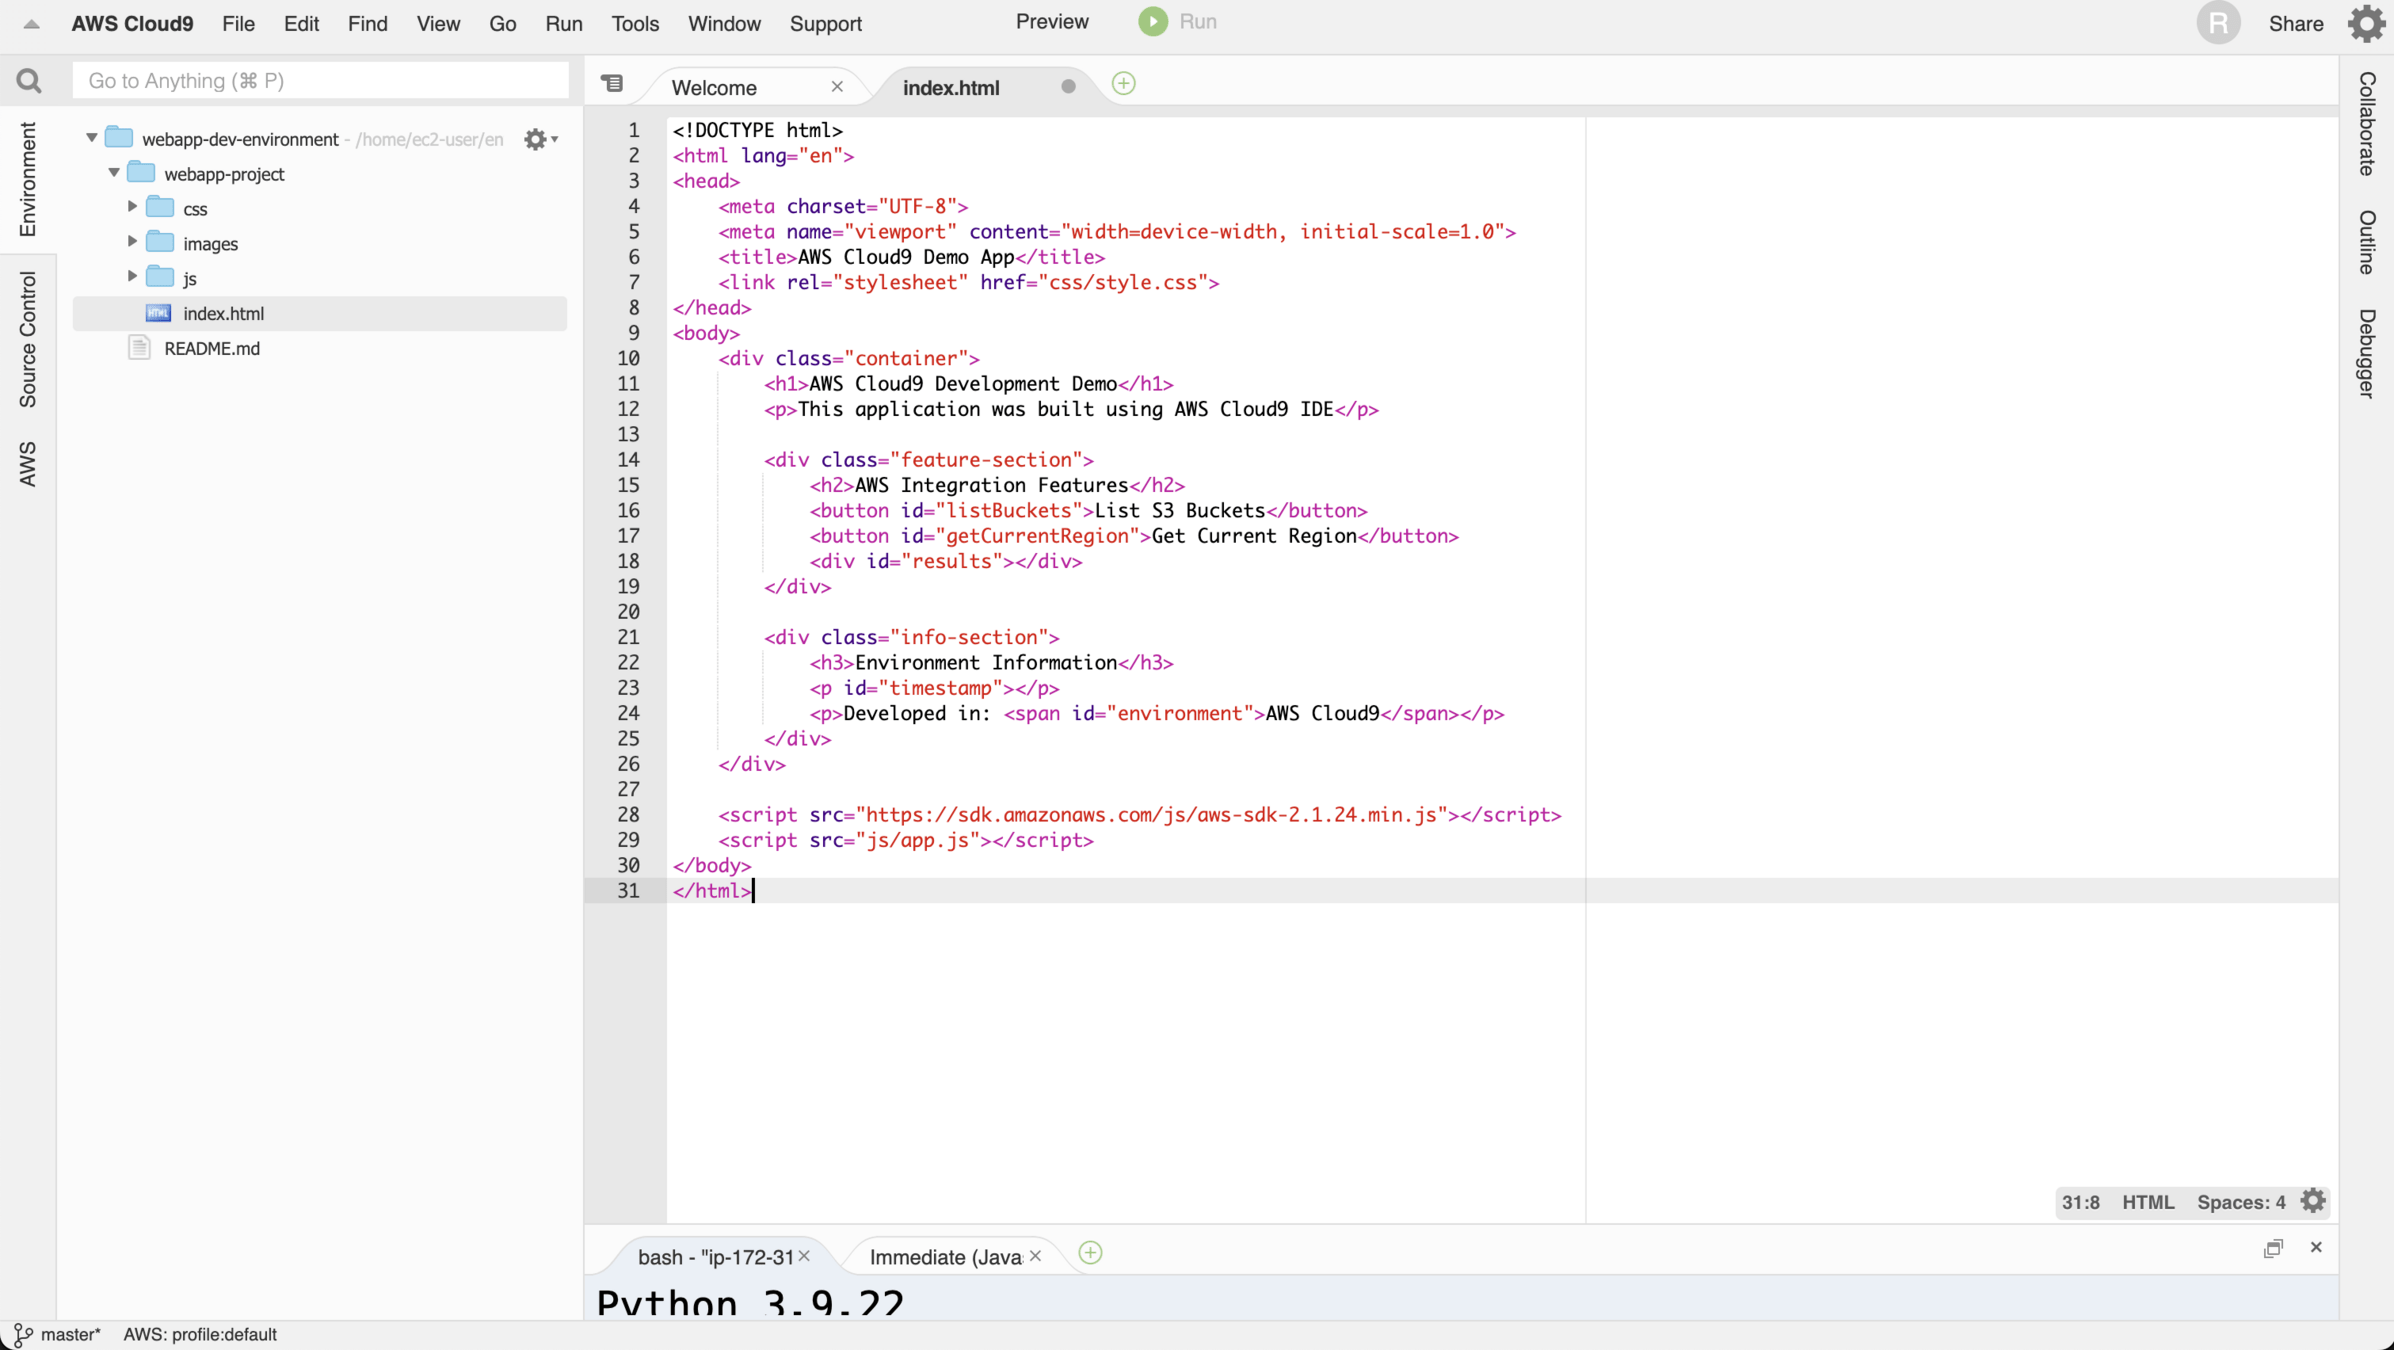Add a new editor tab with plus icon
Screen dimensions: 2394x1350
[x=1123, y=84]
